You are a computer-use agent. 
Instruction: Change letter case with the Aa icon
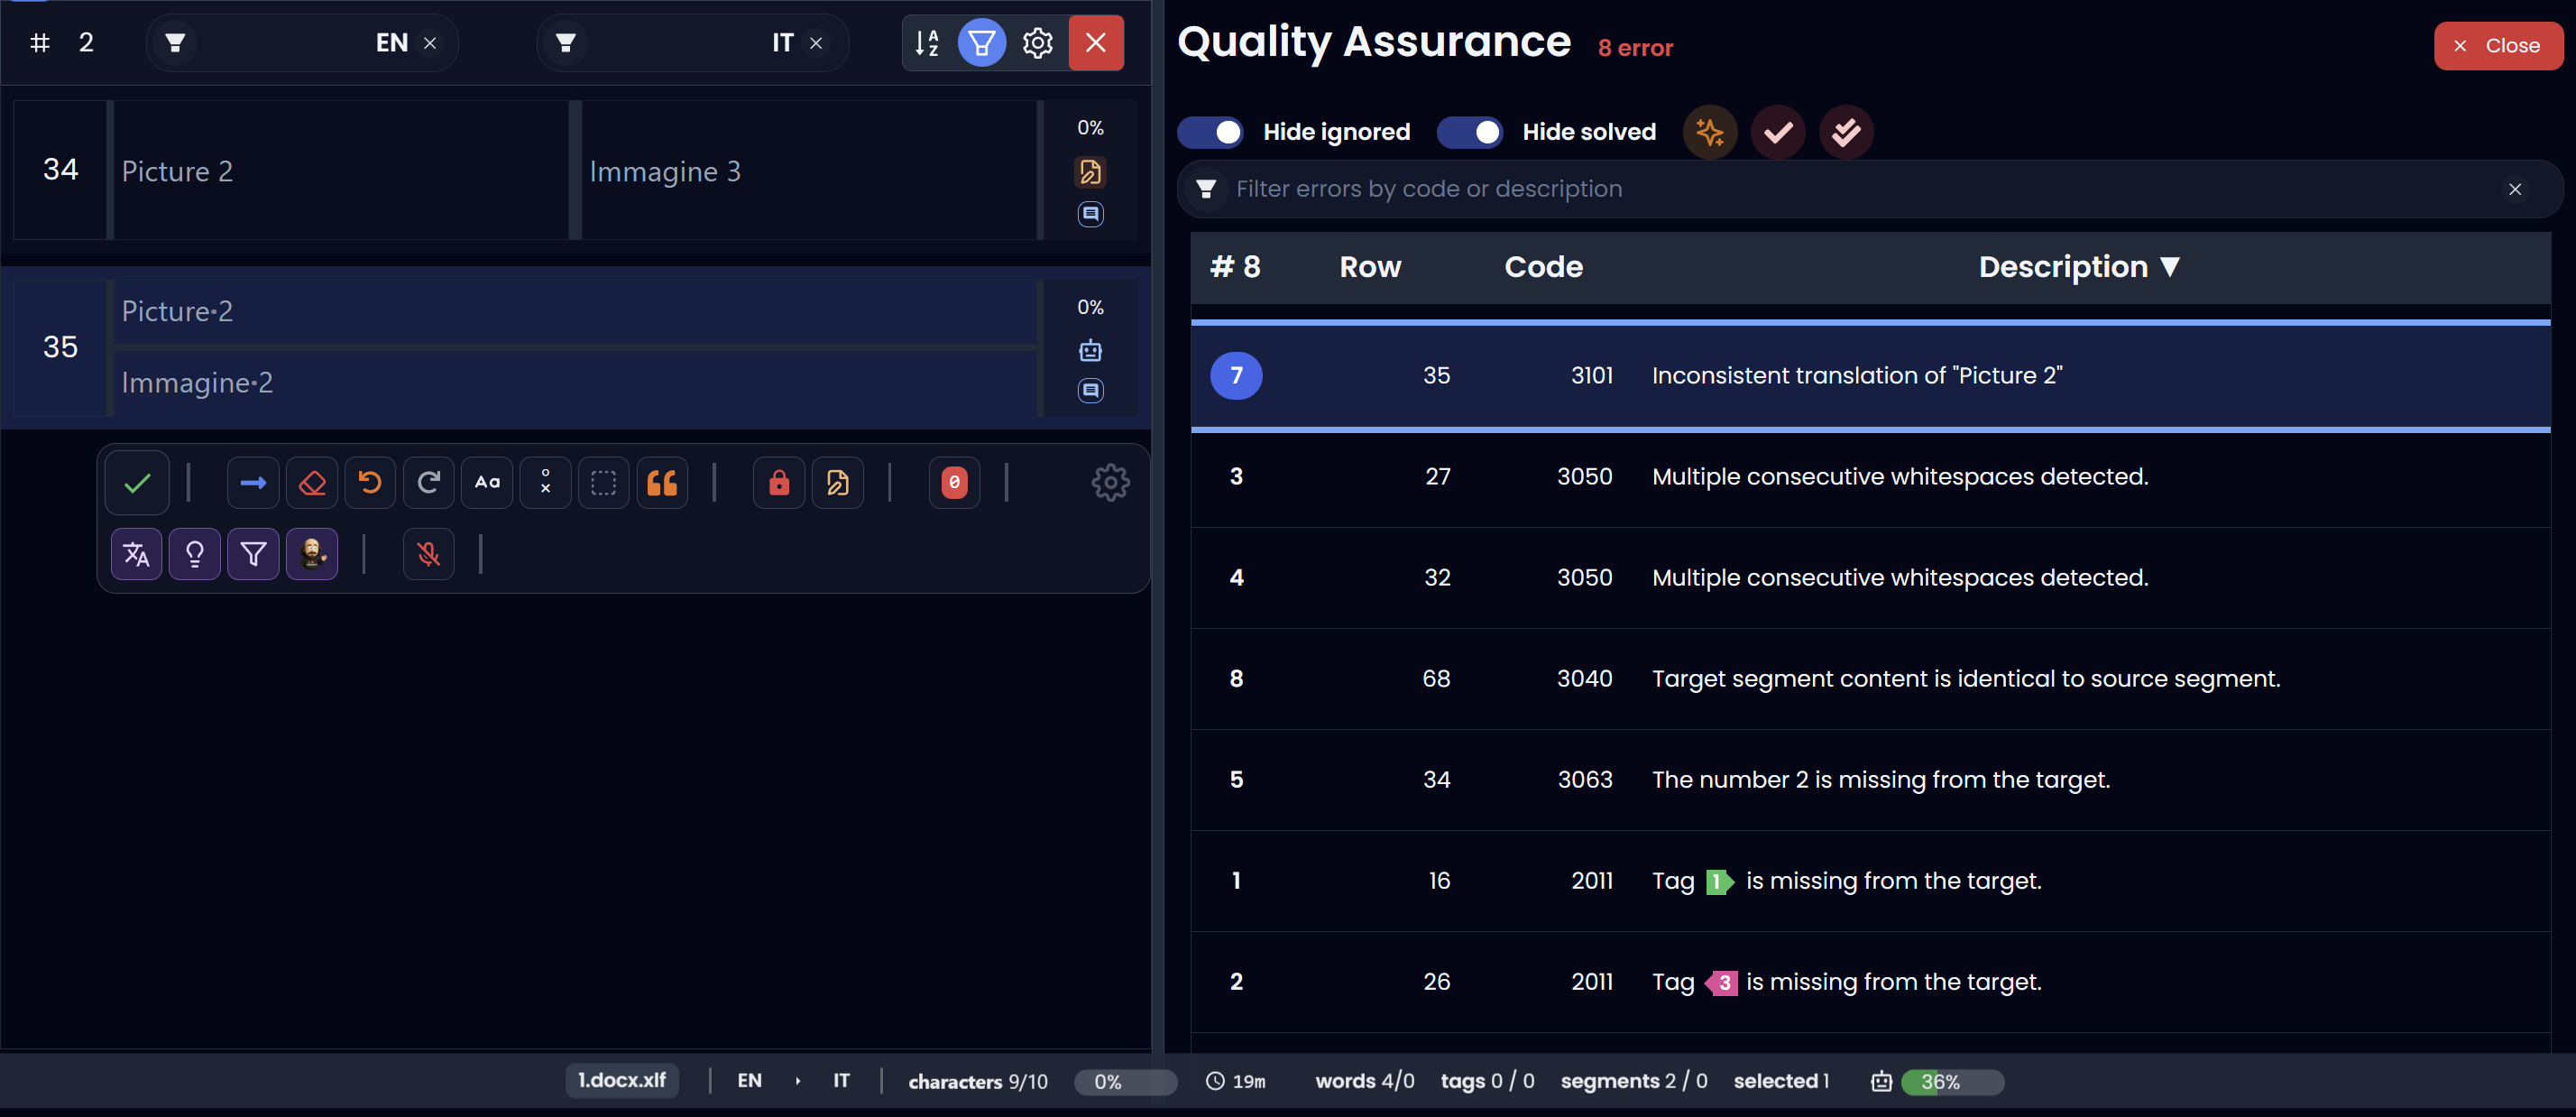tap(487, 482)
